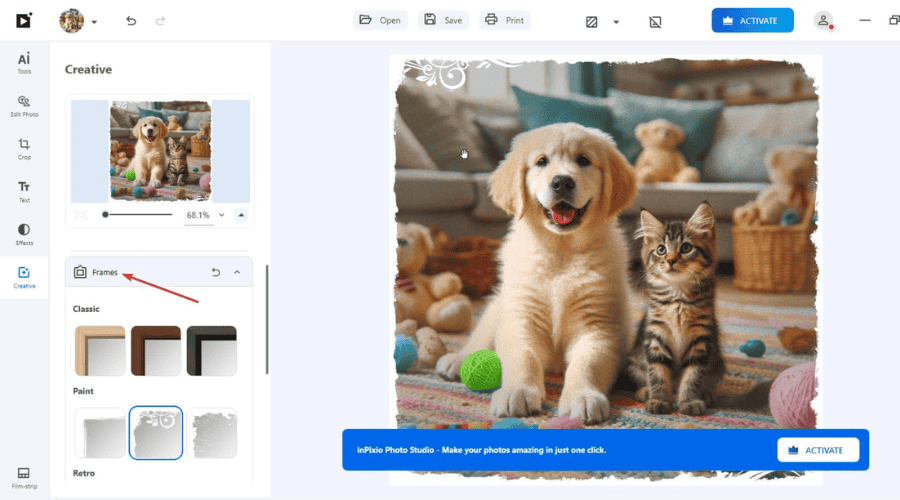Image resolution: width=900 pixels, height=500 pixels.
Task: Open the current photo thumbnail dropdown
Action: [94, 22]
